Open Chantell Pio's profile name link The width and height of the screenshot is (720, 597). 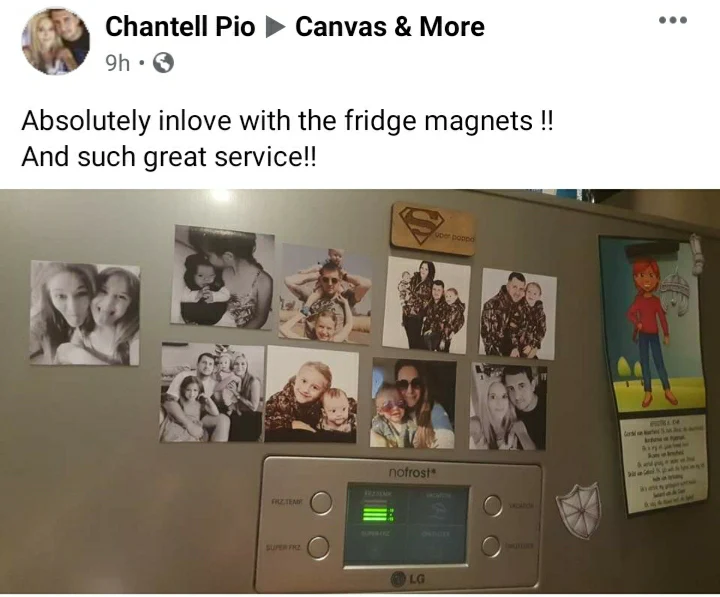(x=180, y=27)
